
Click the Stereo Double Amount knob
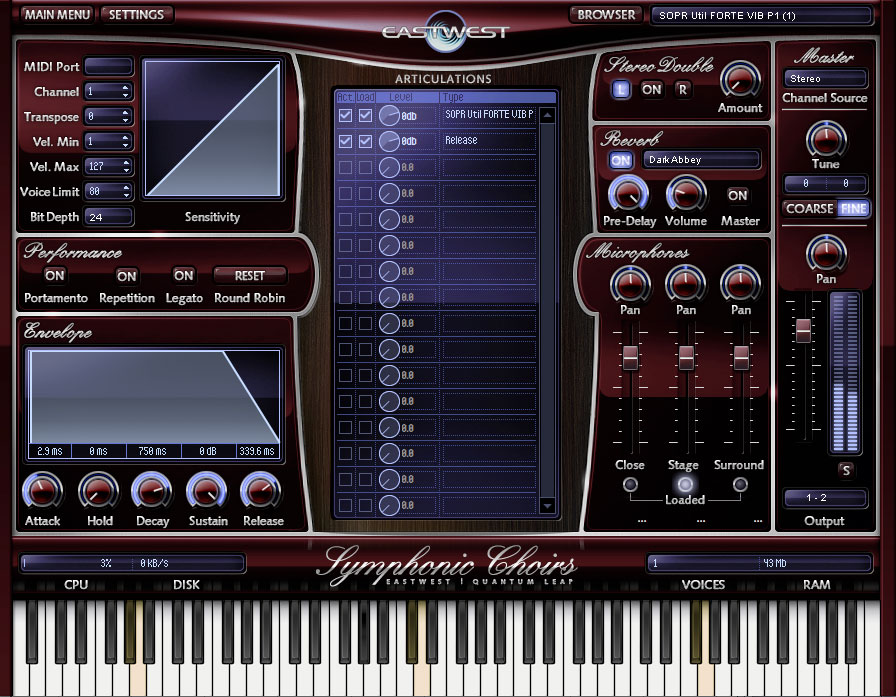pos(739,80)
